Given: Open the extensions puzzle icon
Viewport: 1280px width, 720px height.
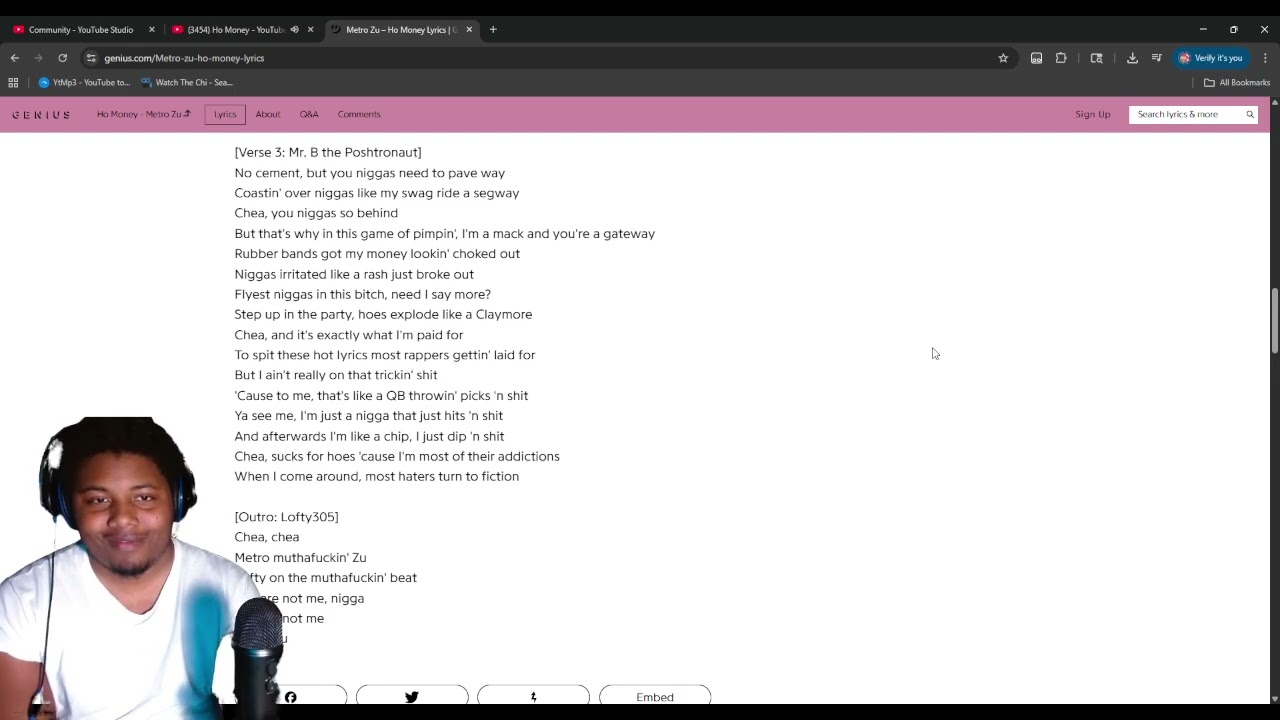Looking at the screenshot, I should click(1061, 58).
